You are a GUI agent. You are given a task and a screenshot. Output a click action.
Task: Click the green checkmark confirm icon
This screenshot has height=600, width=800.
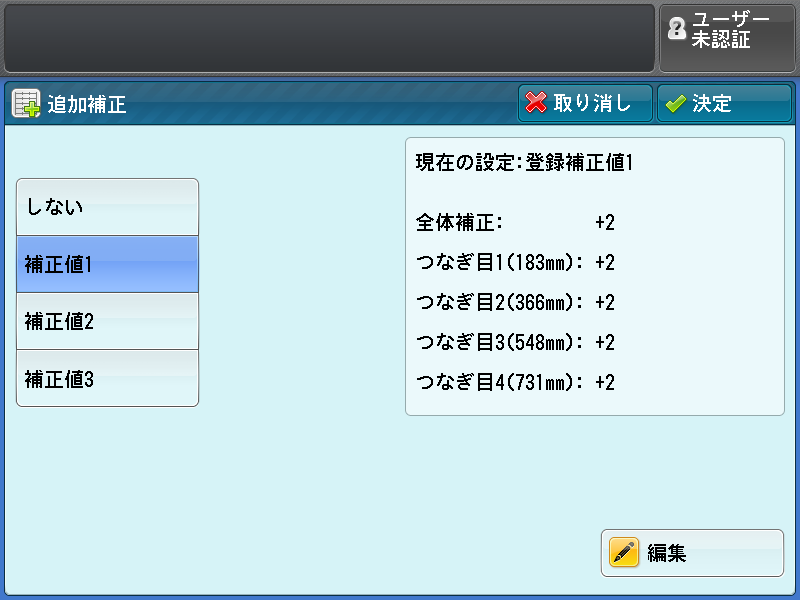point(675,104)
